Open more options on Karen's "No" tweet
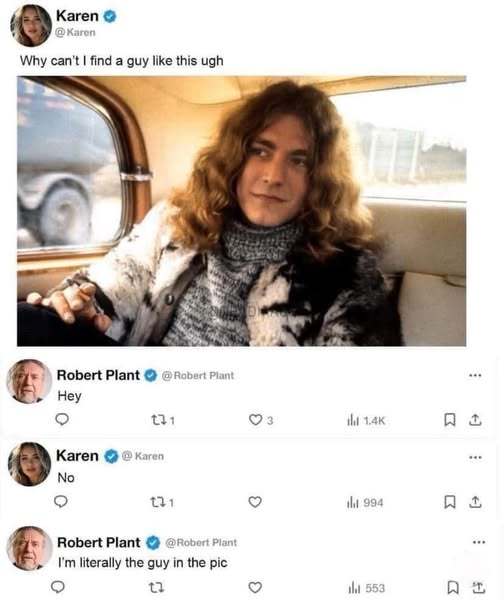Viewport: 504px width, 600px height. [475, 457]
